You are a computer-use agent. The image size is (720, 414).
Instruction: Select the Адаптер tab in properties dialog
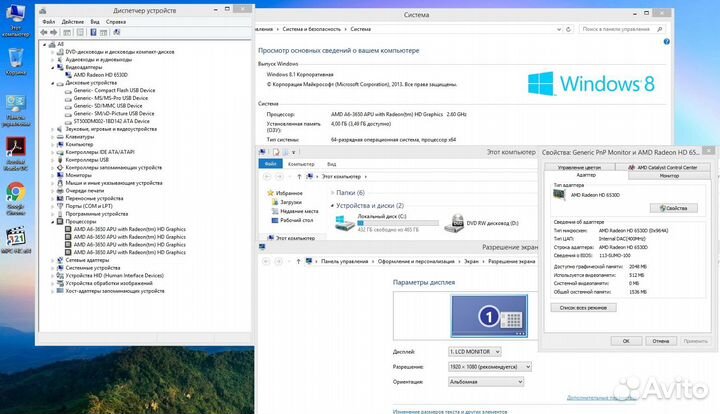(x=586, y=175)
